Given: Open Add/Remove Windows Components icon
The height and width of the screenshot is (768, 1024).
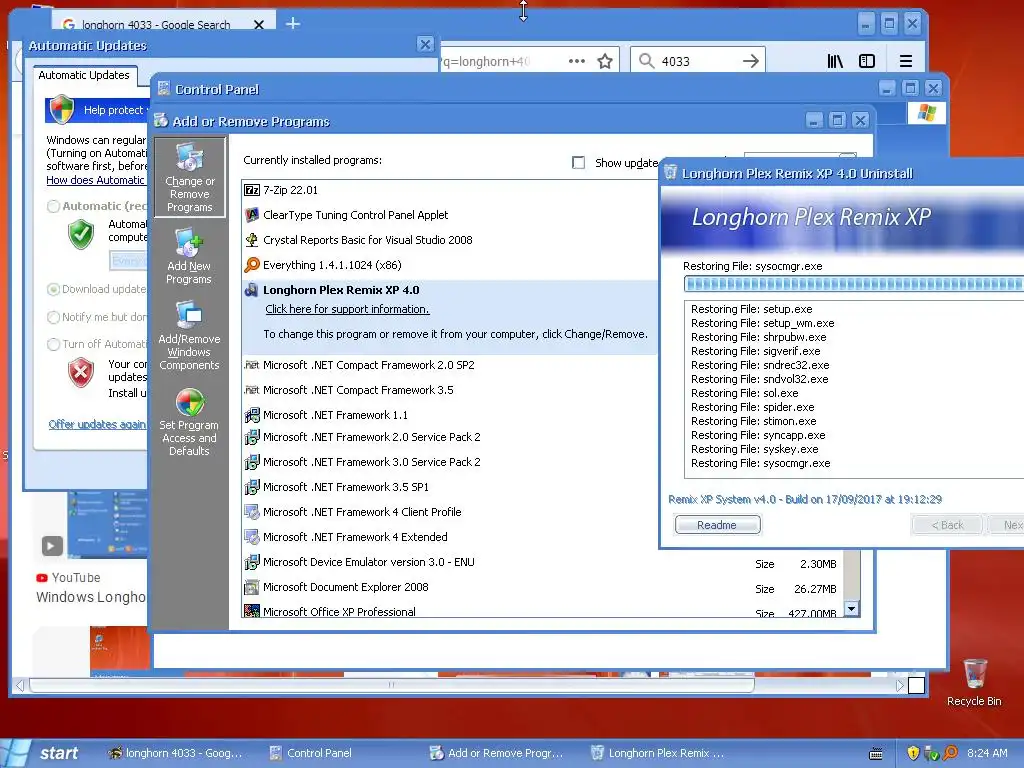Looking at the screenshot, I should [x=189, y=336].
